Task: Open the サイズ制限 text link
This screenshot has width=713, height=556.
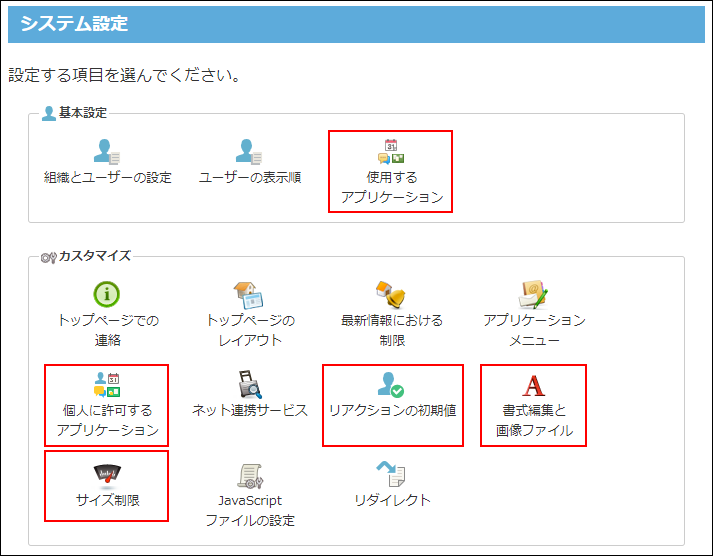Action: (108, 501)
